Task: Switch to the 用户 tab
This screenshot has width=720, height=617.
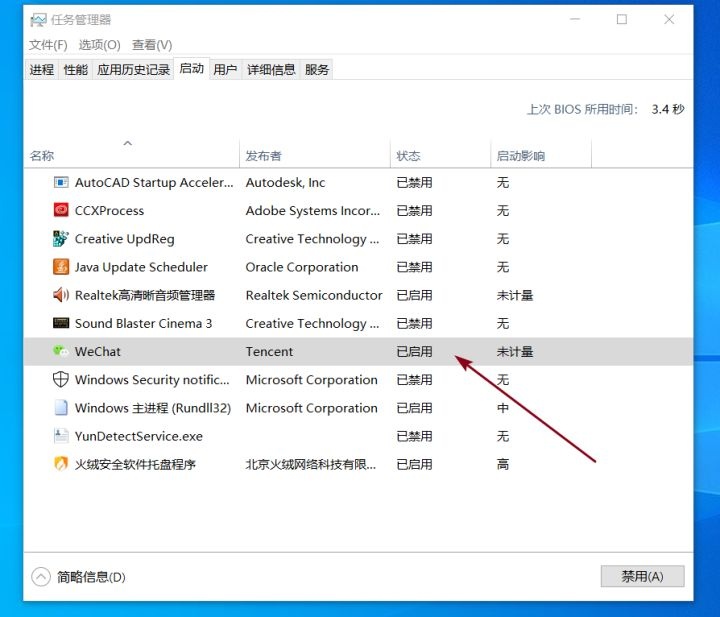Action: [225, 70]
